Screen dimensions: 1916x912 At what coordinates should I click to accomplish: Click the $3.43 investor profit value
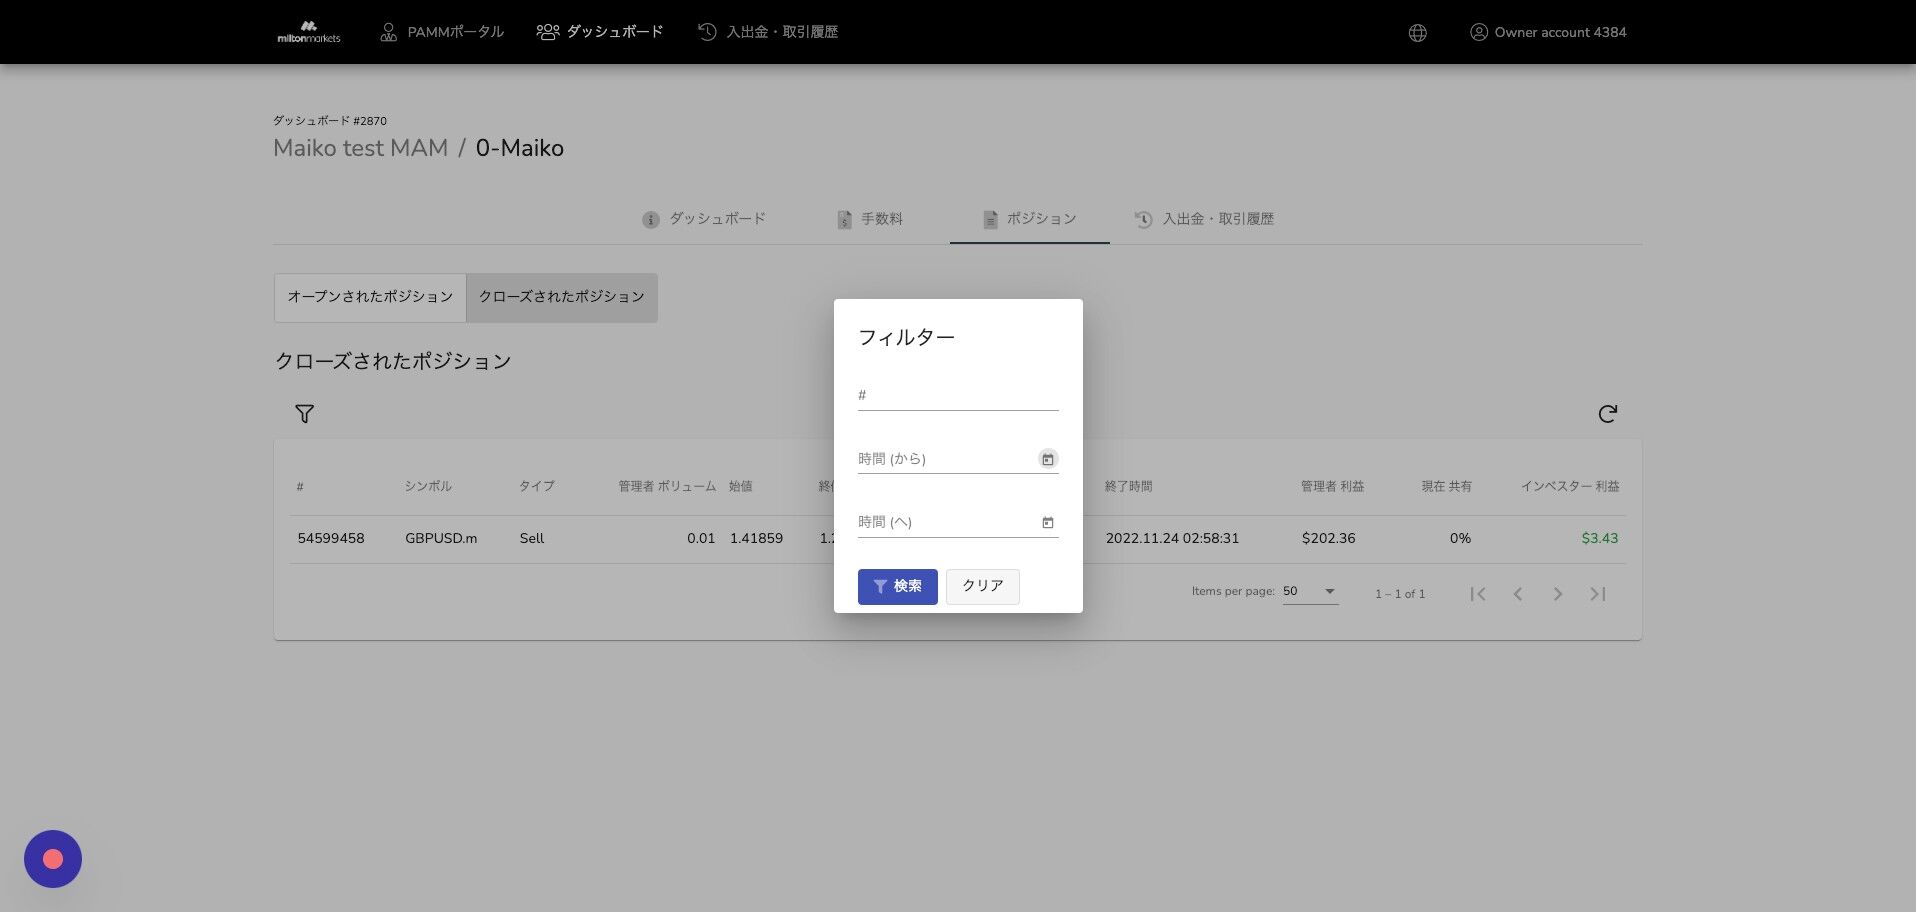[1600, 538]
